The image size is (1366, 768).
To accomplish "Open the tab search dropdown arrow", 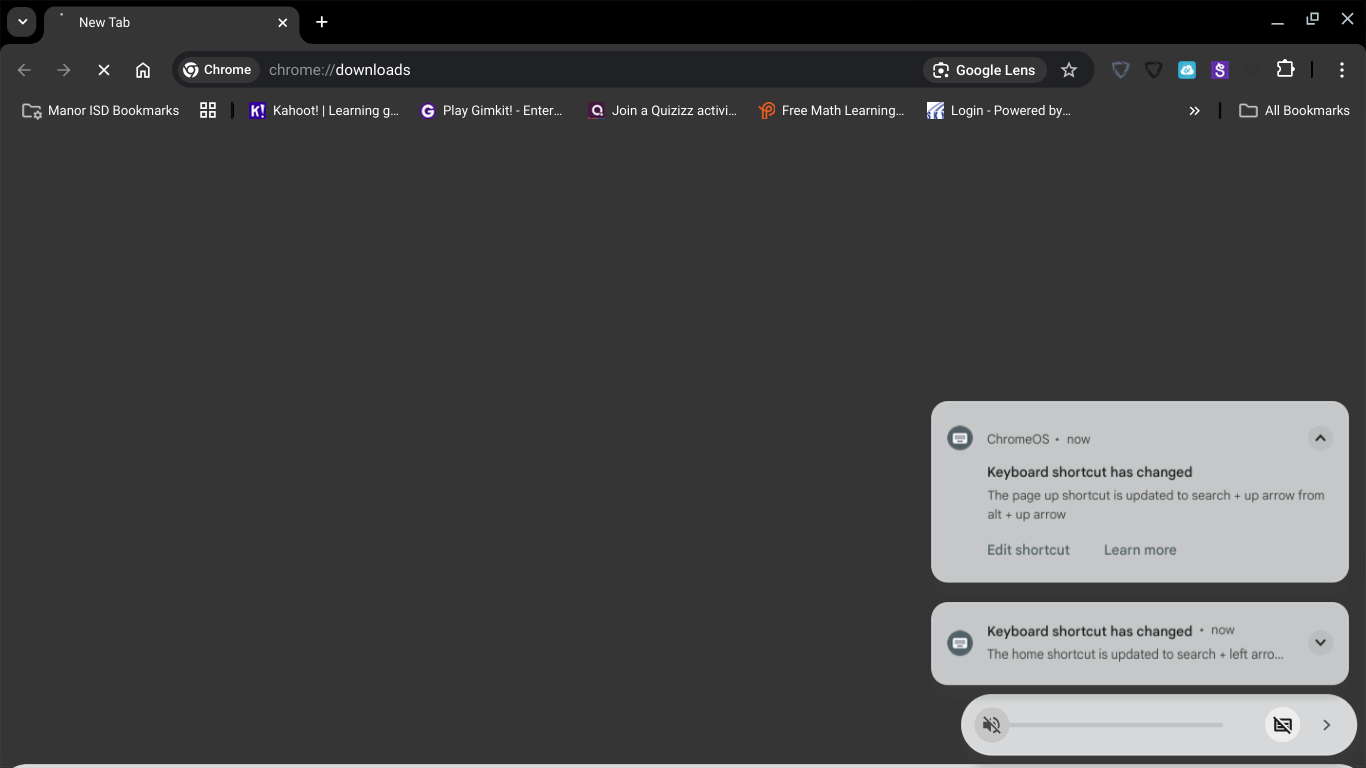I will [x=22, y=22].
